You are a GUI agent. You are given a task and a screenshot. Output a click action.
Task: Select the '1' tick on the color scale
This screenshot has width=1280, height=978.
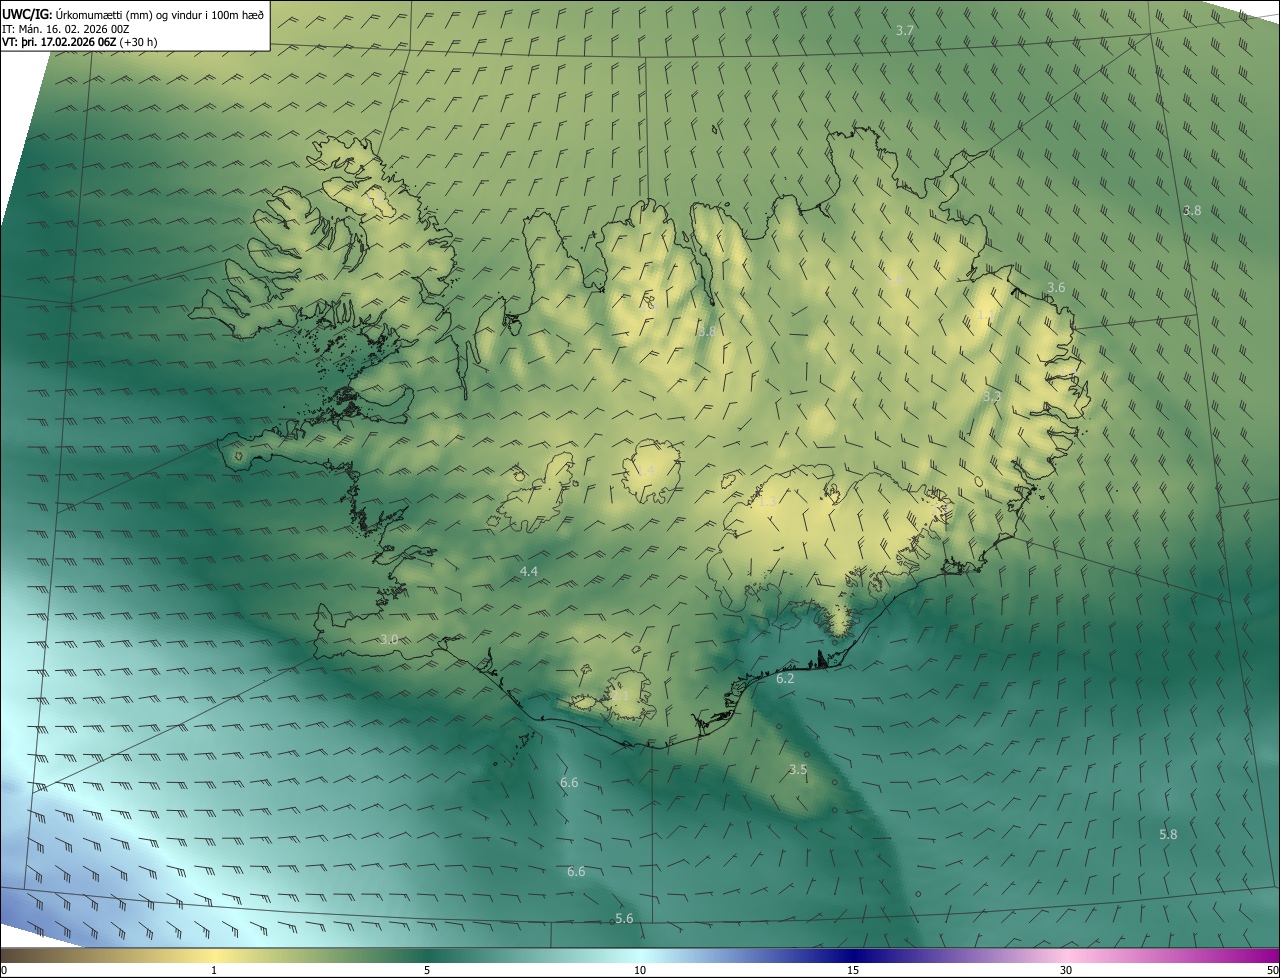[215, 970]
